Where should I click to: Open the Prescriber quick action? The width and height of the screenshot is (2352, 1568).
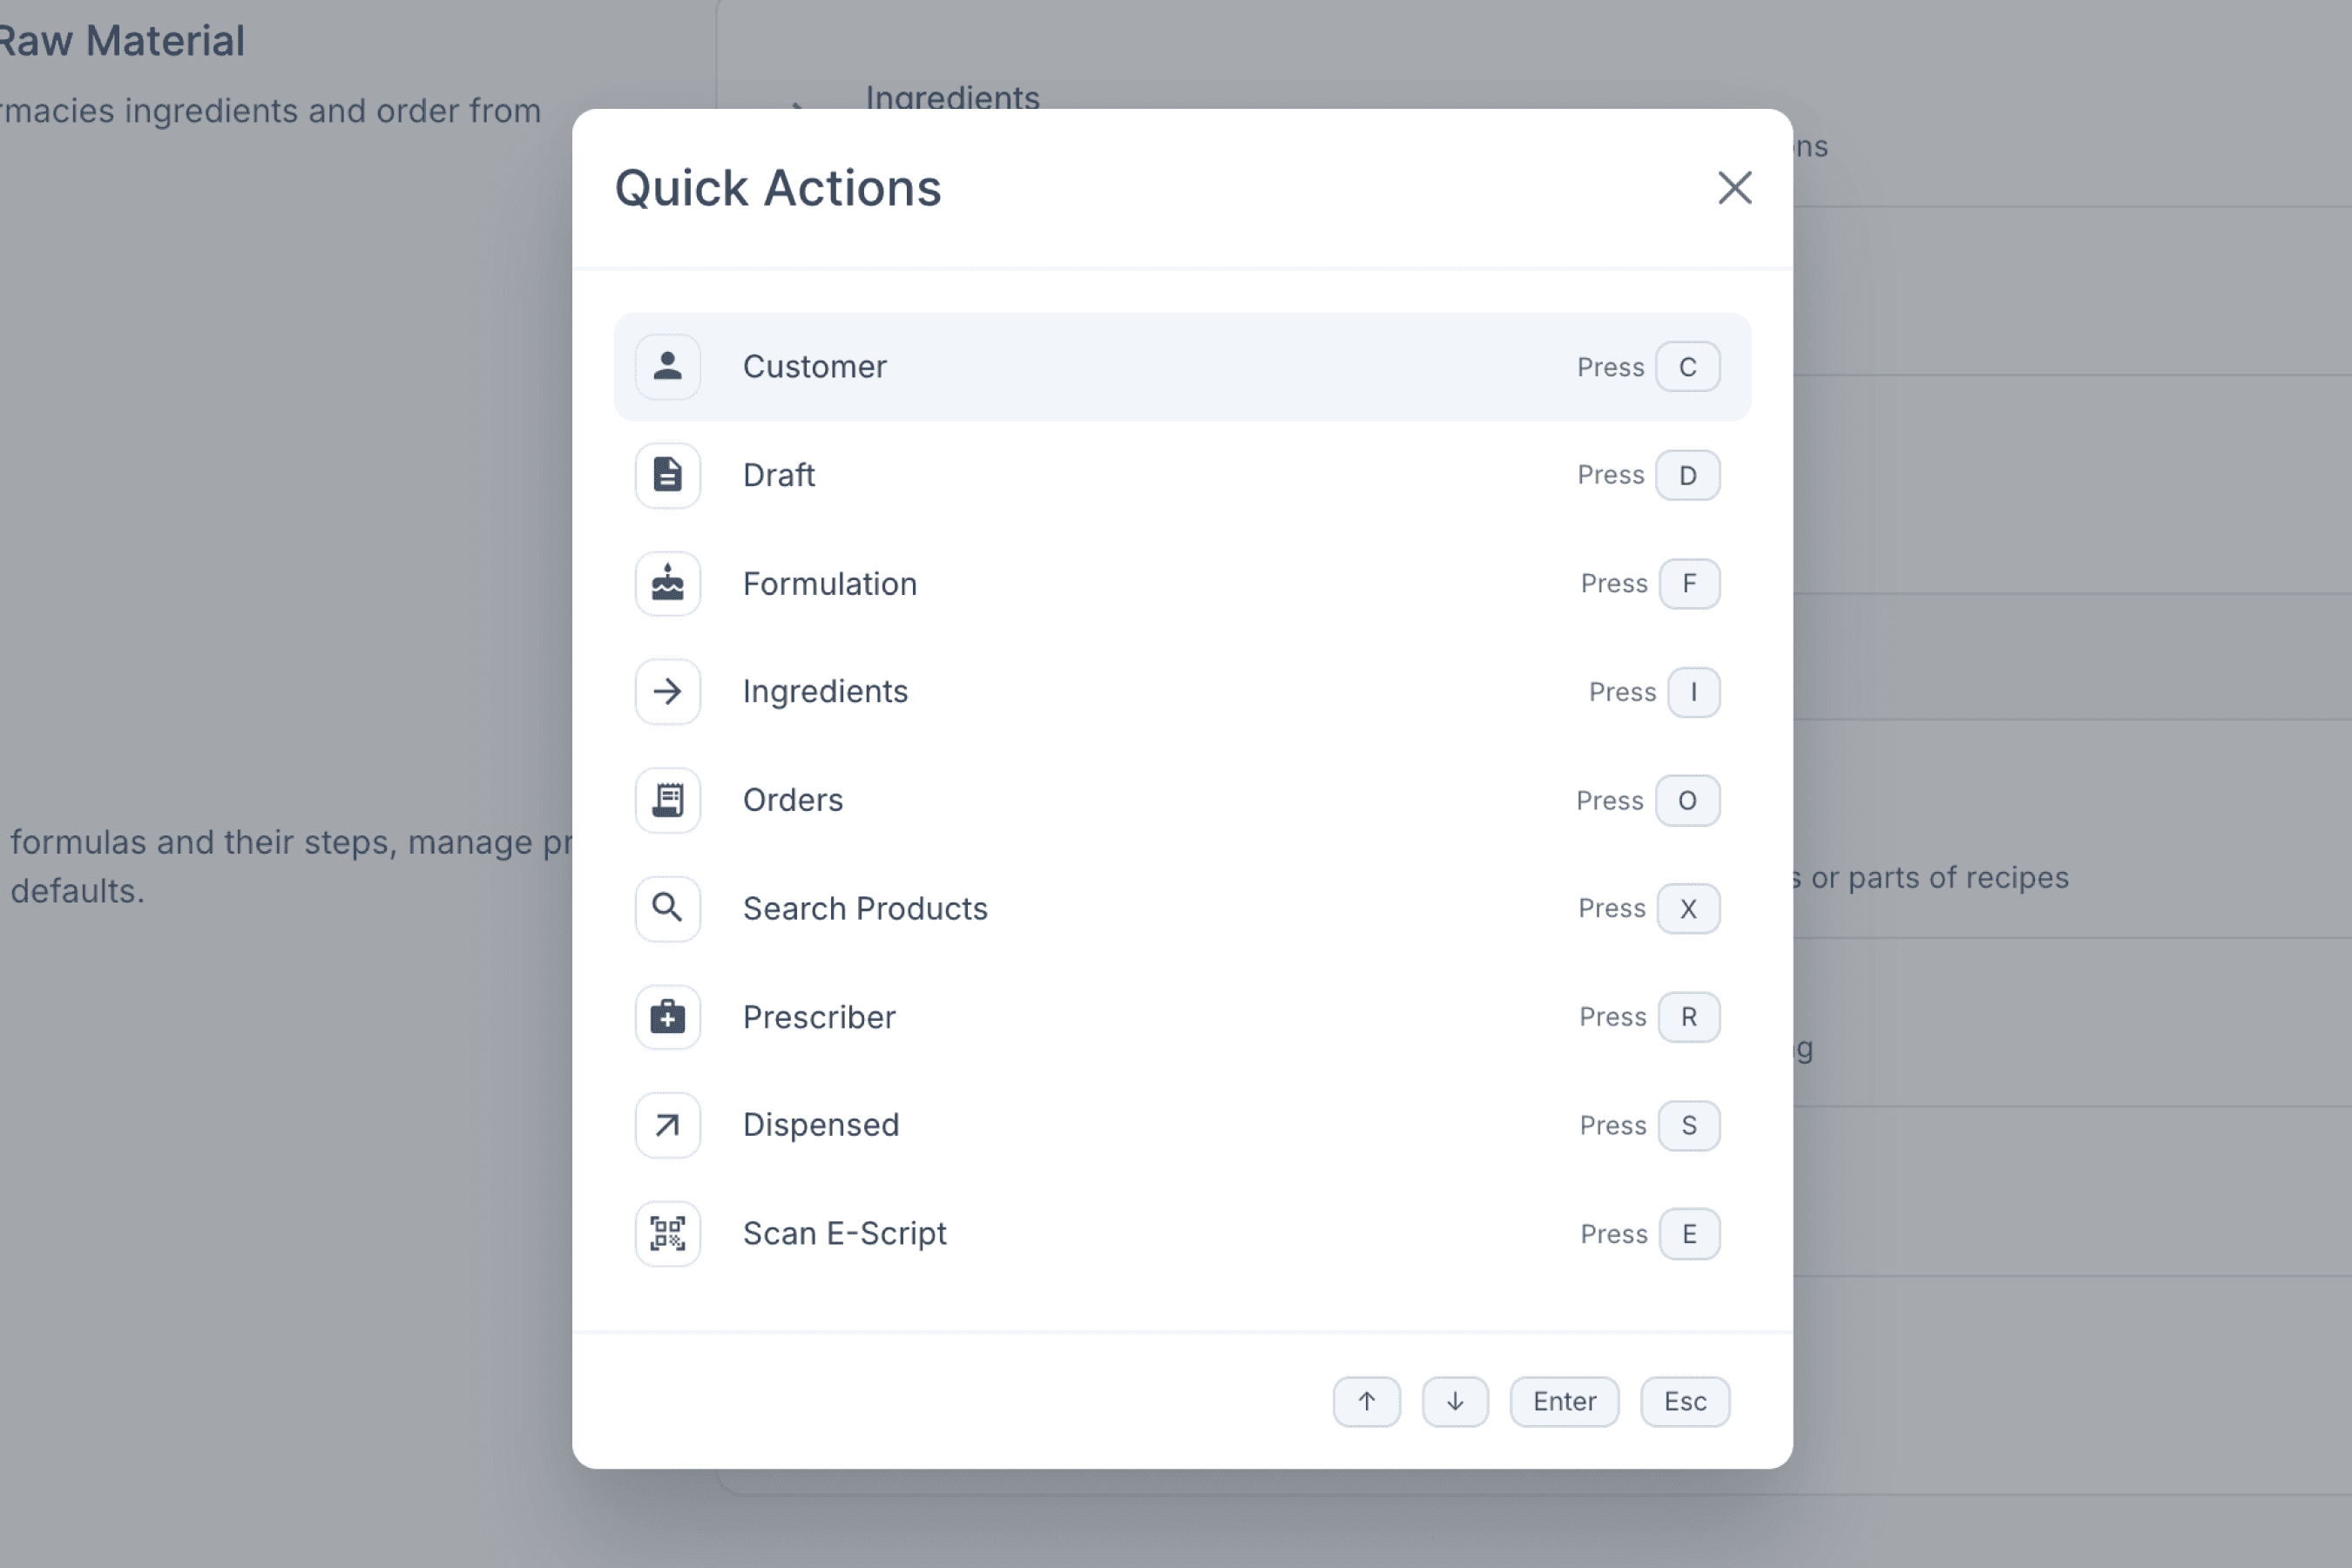click(1182, 1017)
